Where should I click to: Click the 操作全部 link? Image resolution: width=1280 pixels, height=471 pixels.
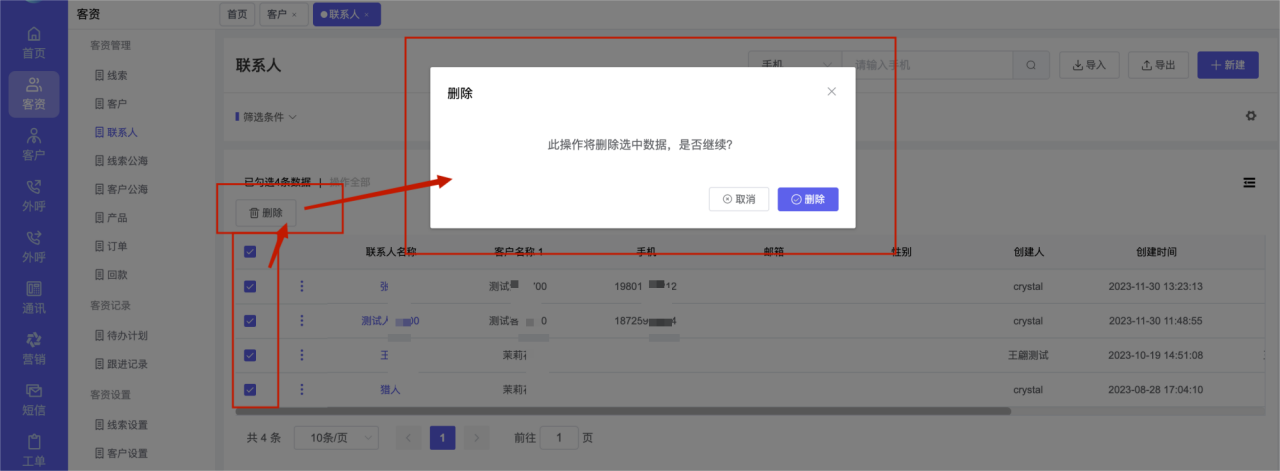pyautogui.click(x=350, y=182)
